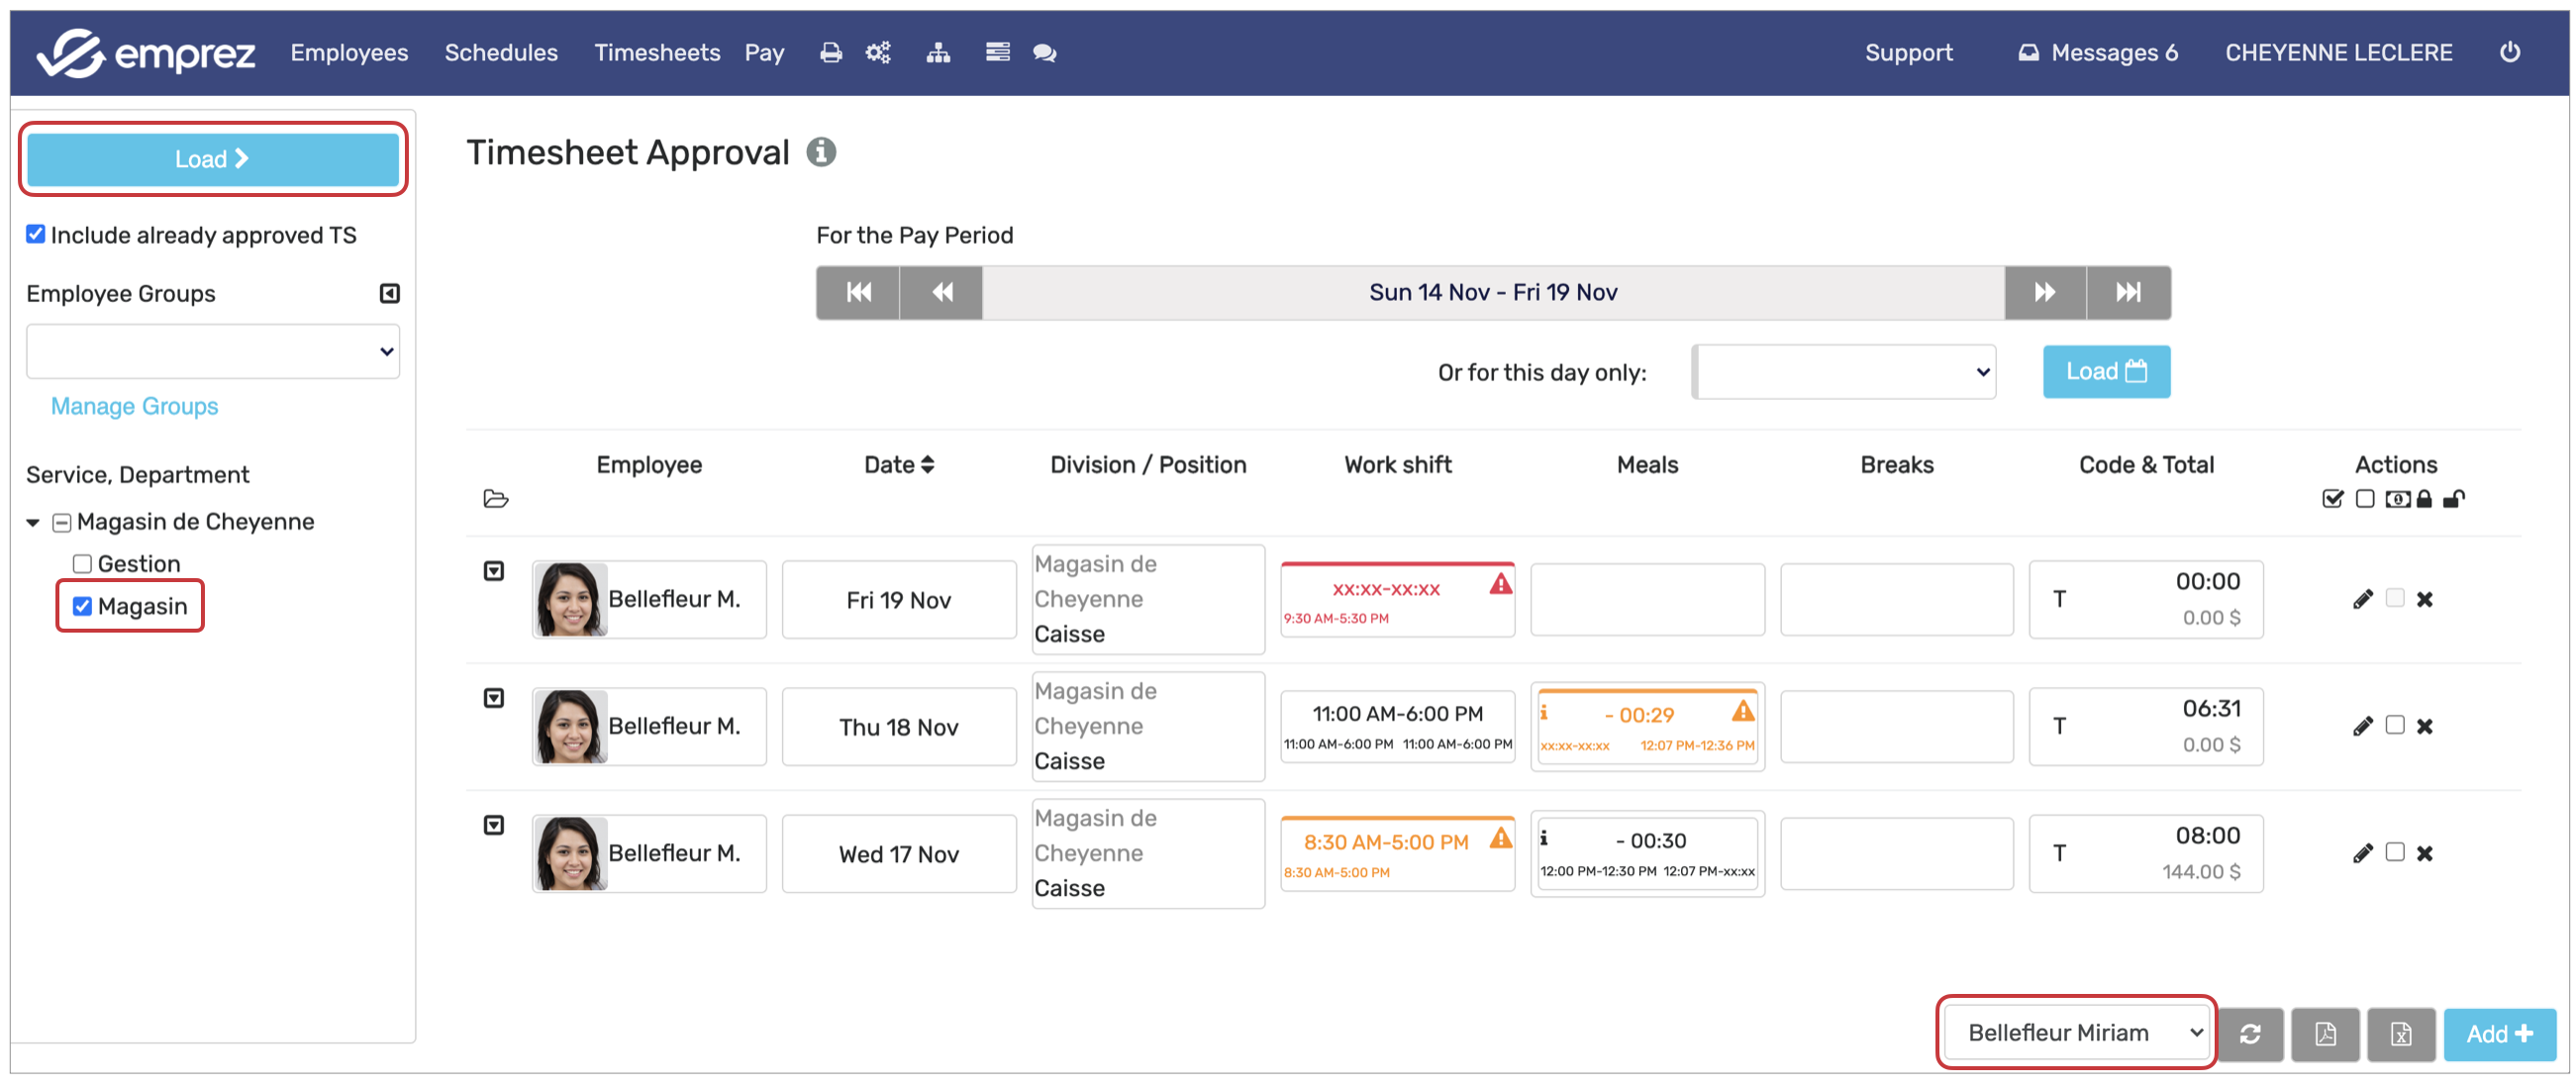Open the Employee Groups dropdown

[212, 351]
